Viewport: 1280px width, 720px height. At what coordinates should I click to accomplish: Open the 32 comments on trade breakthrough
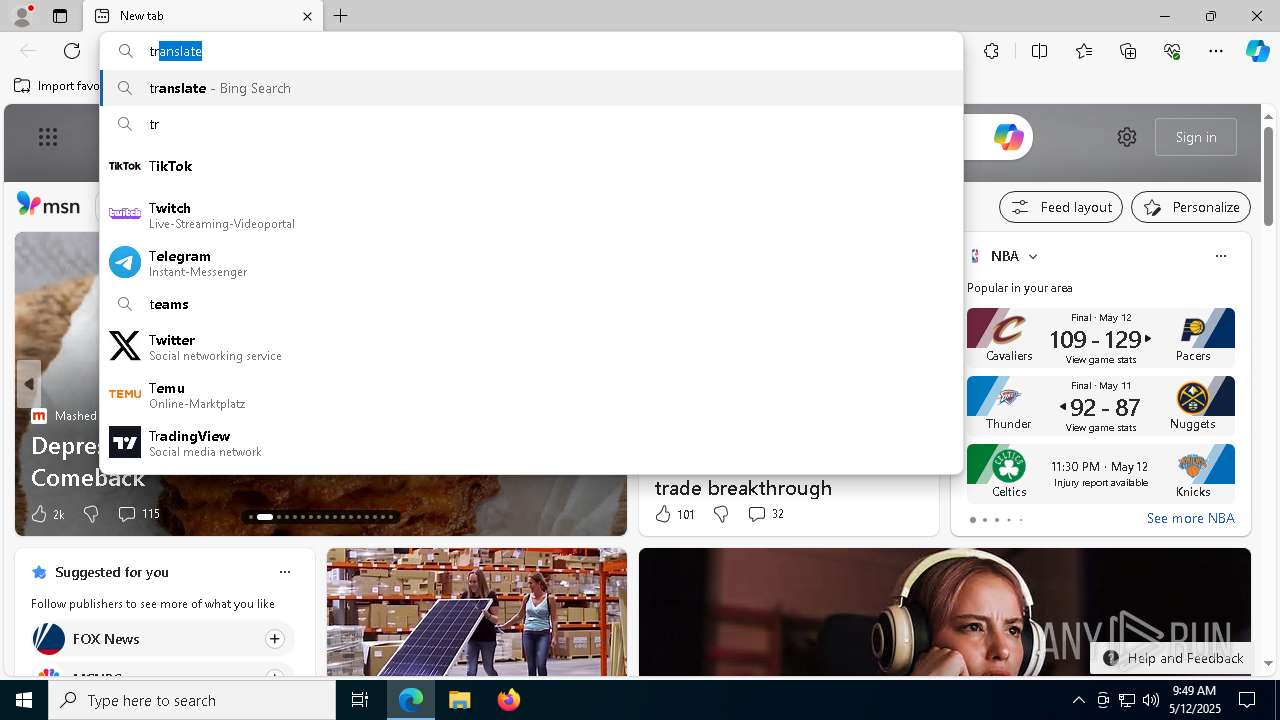coord(766,514)
